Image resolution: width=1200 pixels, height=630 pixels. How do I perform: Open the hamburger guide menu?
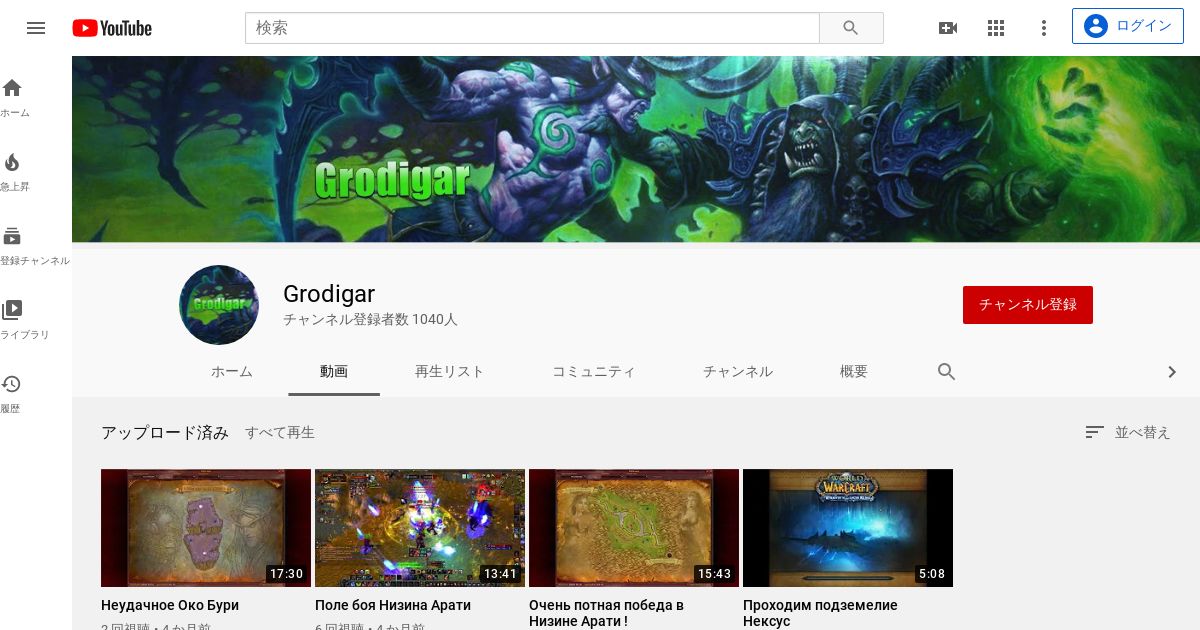36,28
